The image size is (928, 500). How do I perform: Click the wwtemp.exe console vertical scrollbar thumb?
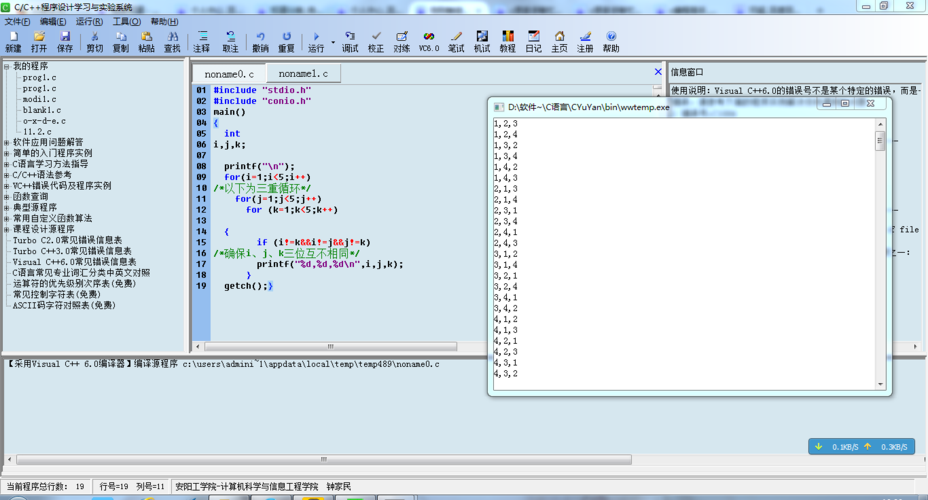coord(880,141)
